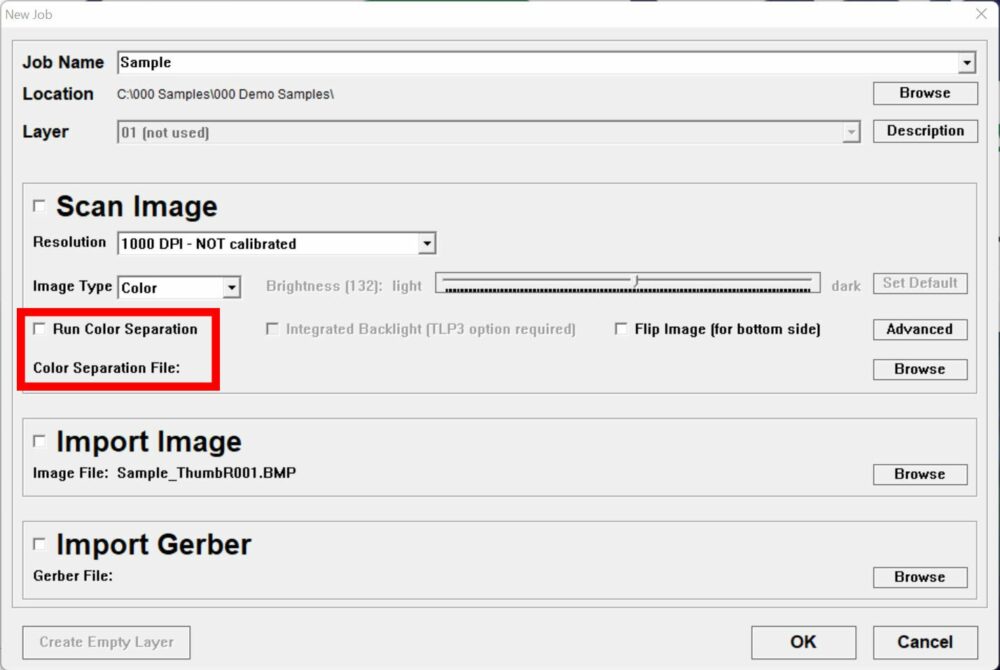Click the "Gerber File:" label
Screen dimensions: 1000x670
click(73, 576)
